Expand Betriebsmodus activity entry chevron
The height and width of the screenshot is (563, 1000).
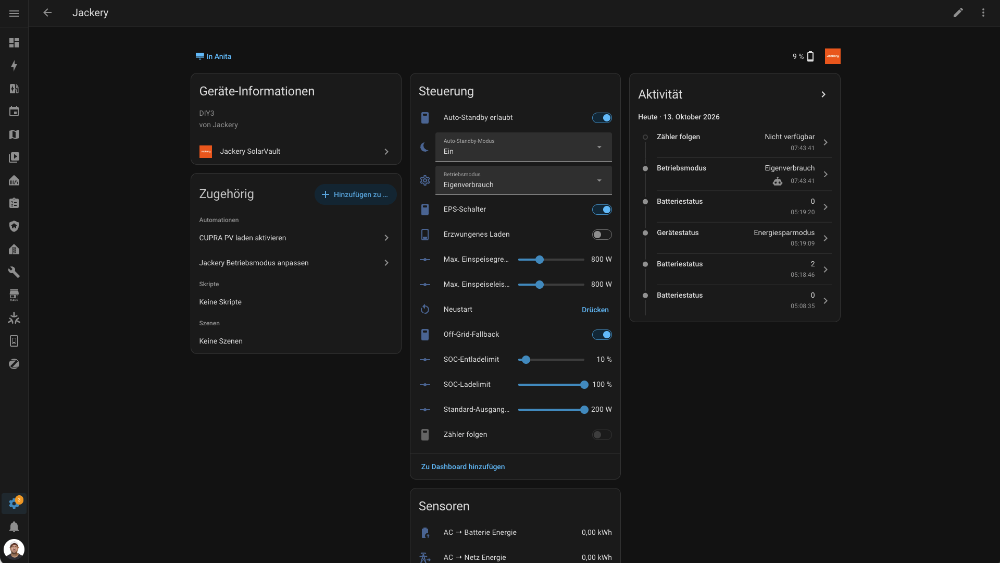(x=825, y=174)
